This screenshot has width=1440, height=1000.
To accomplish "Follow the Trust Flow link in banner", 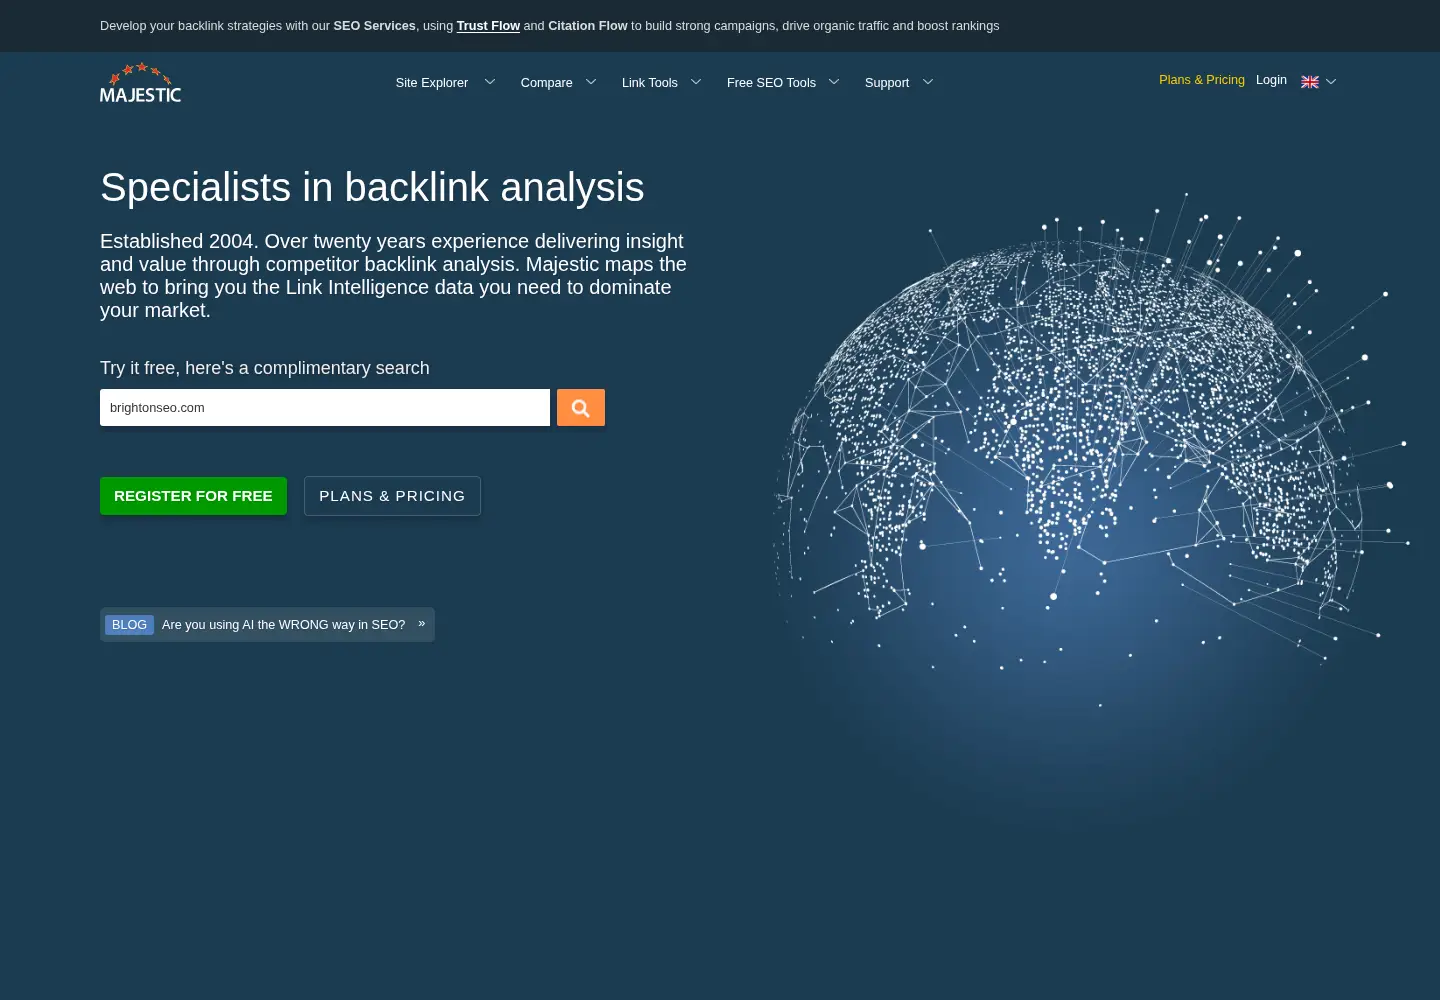I will pos(488,26).
